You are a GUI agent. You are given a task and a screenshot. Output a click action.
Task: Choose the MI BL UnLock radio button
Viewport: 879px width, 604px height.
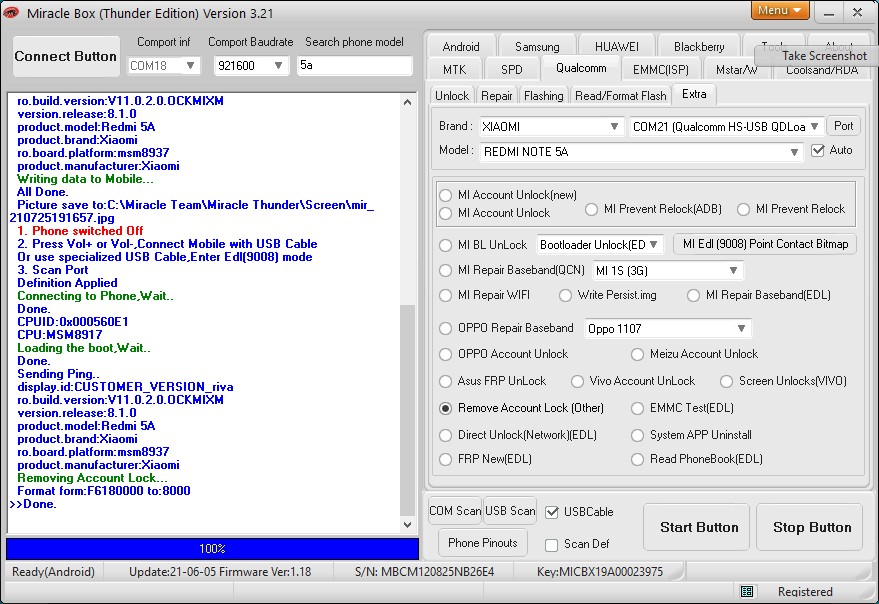click(x=446, y=245)
